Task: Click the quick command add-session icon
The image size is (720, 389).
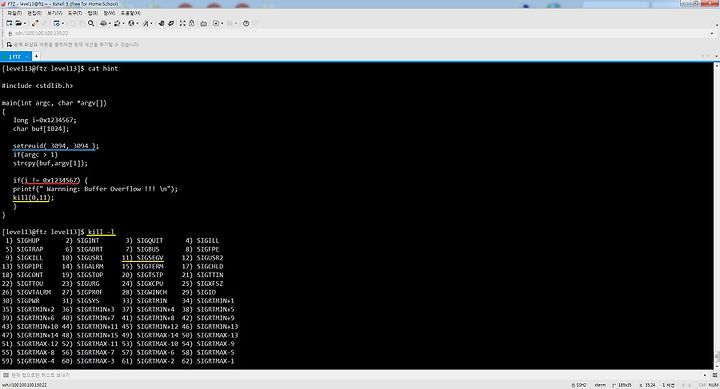Action: [x=9, y=45]
